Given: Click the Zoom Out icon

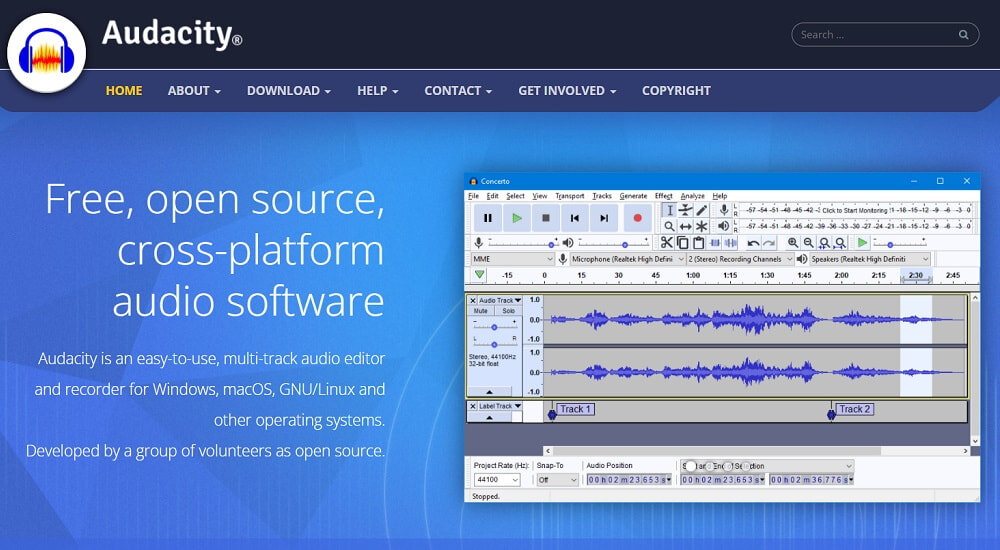Looking at the screenshot, I should (x=809, y=242).
